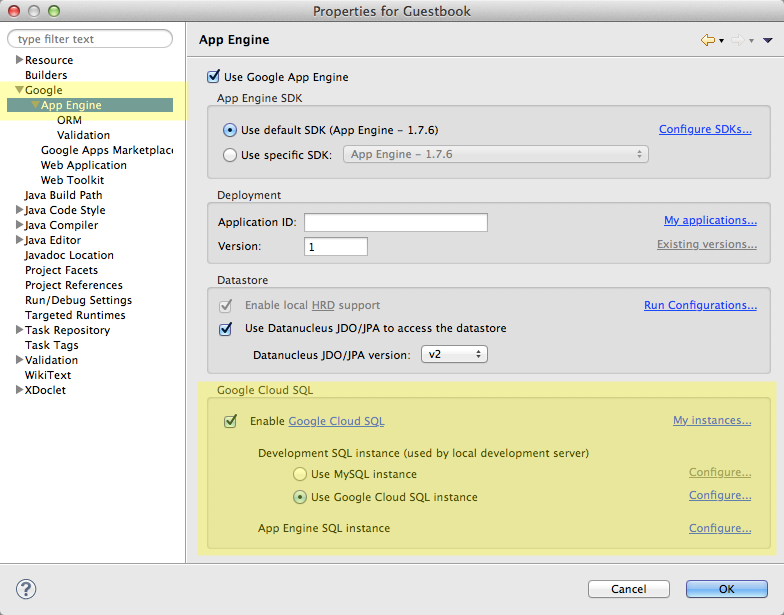
Task: Open the App Engine 1.7.6 SDK dropdown
Action: [496, 154]
